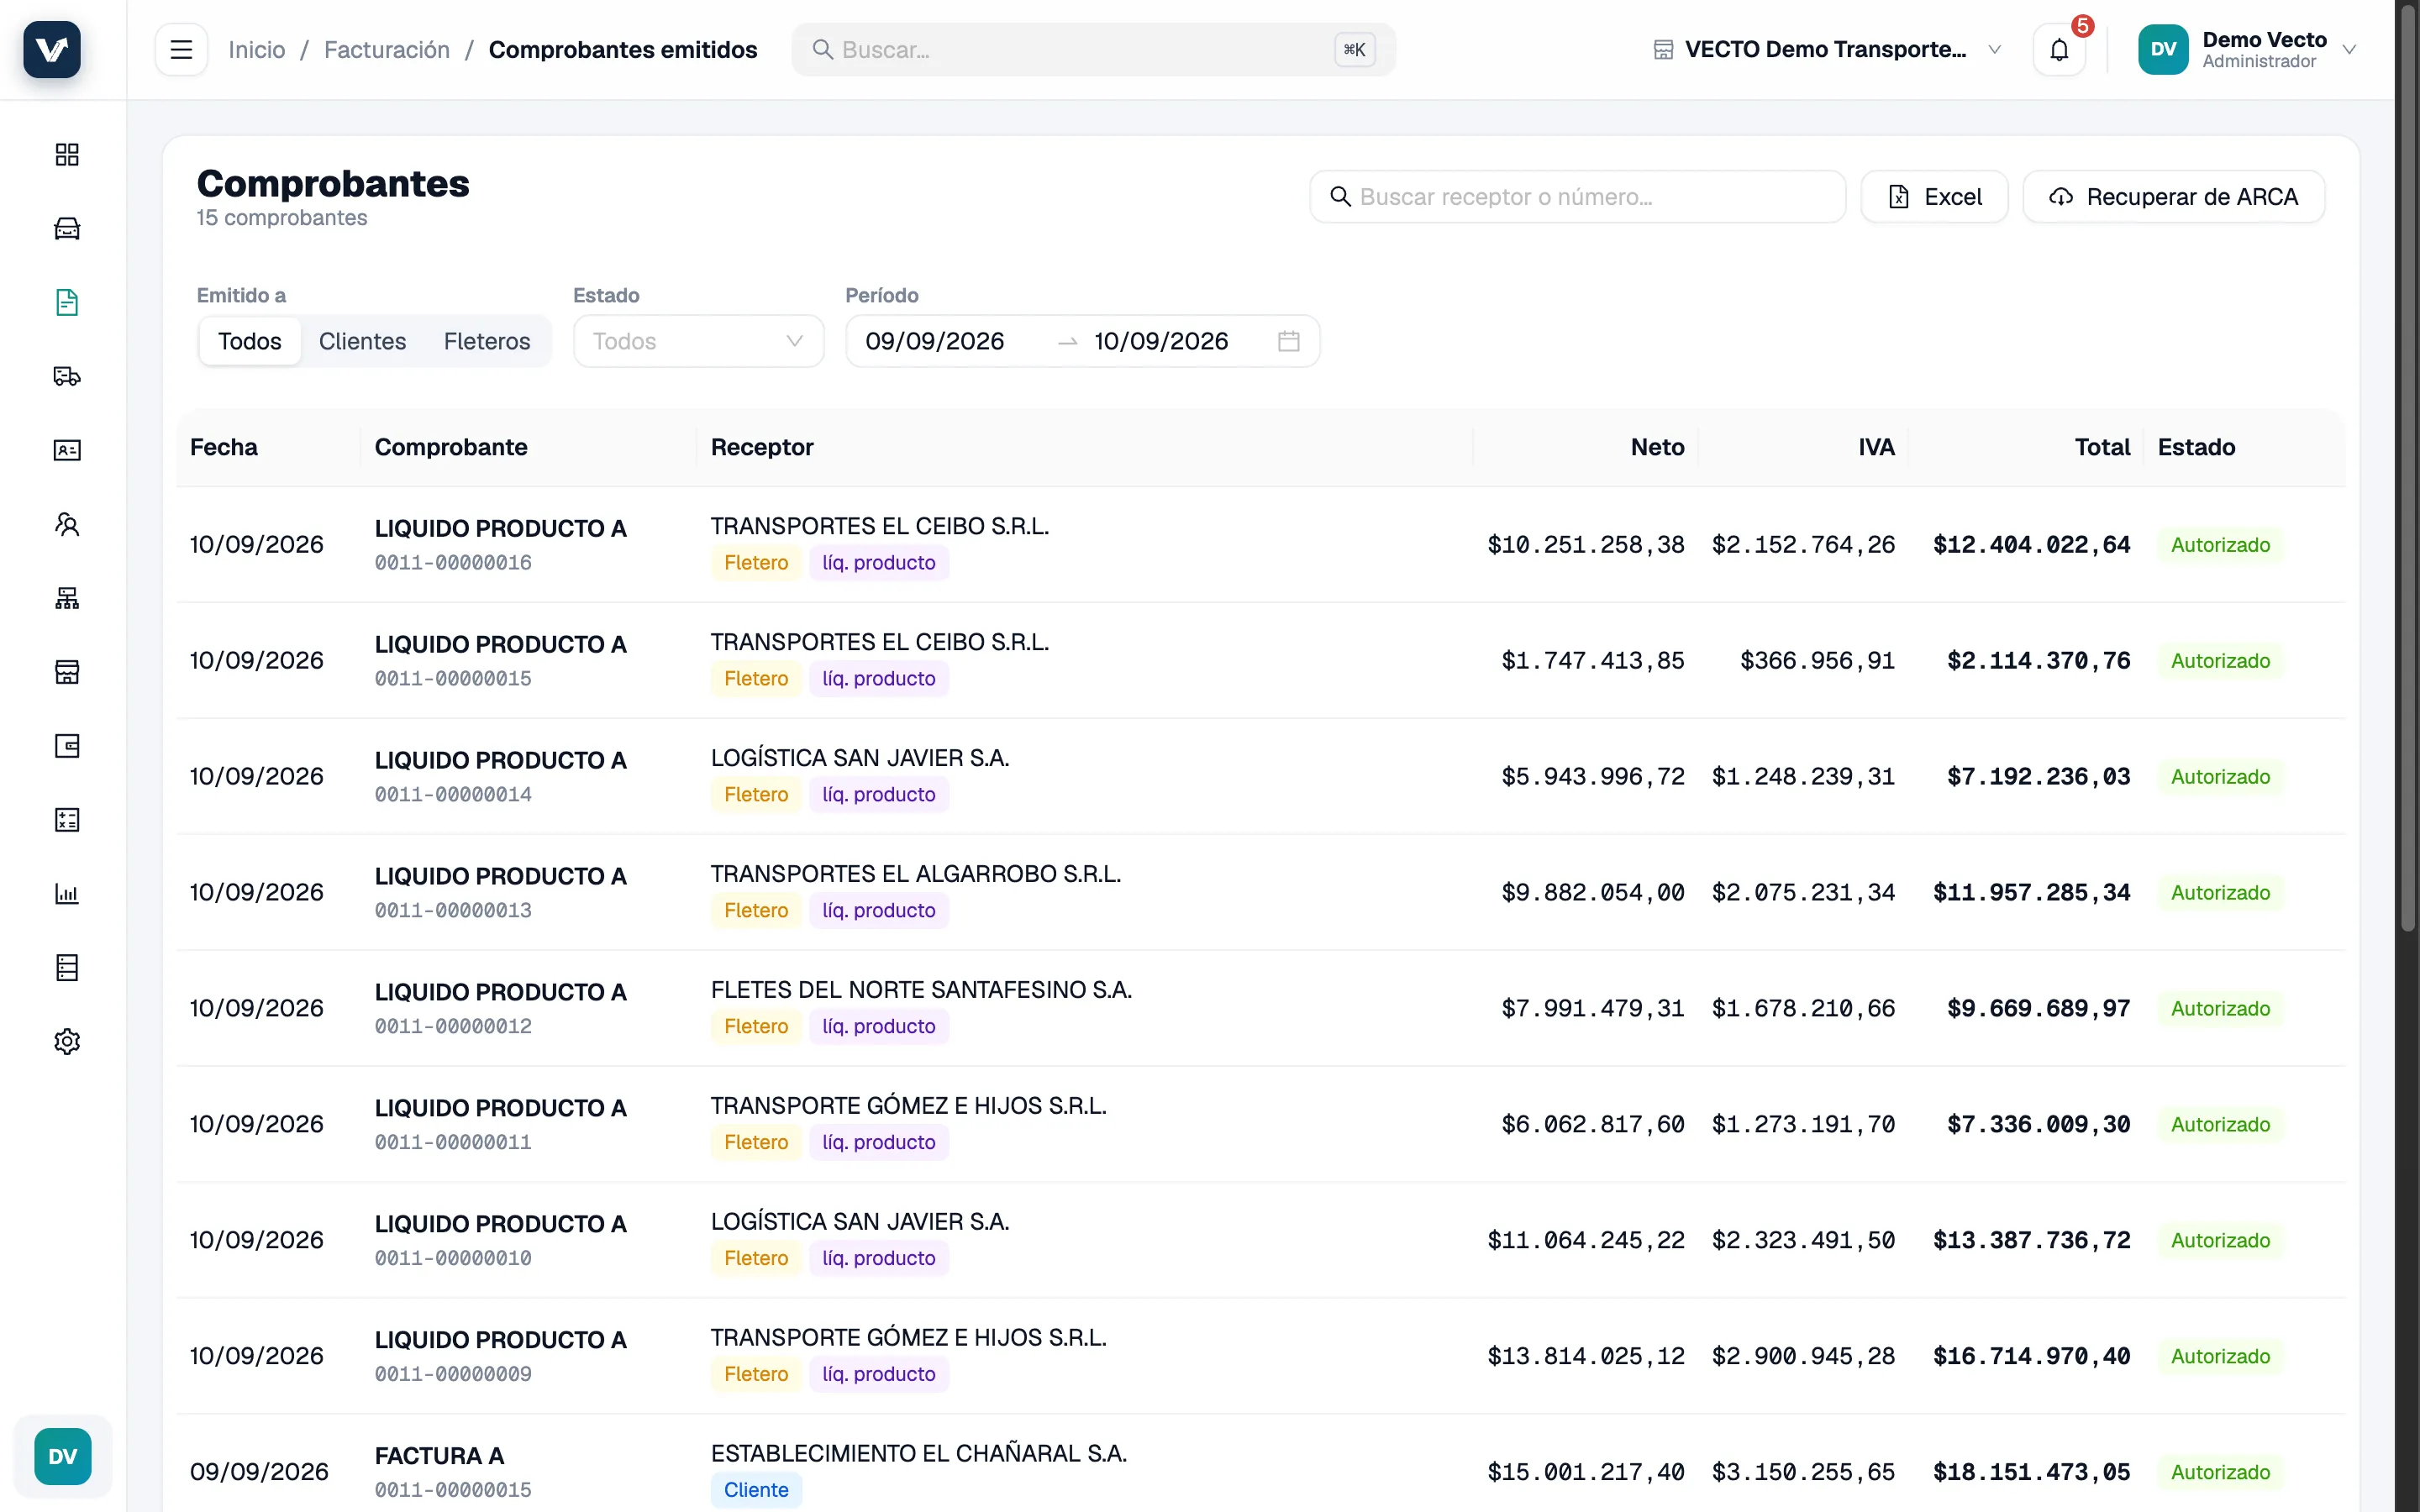Click total $16.714.970,40
The height and width of the screenshot is (1512, 2420).
[2031, 1356]
